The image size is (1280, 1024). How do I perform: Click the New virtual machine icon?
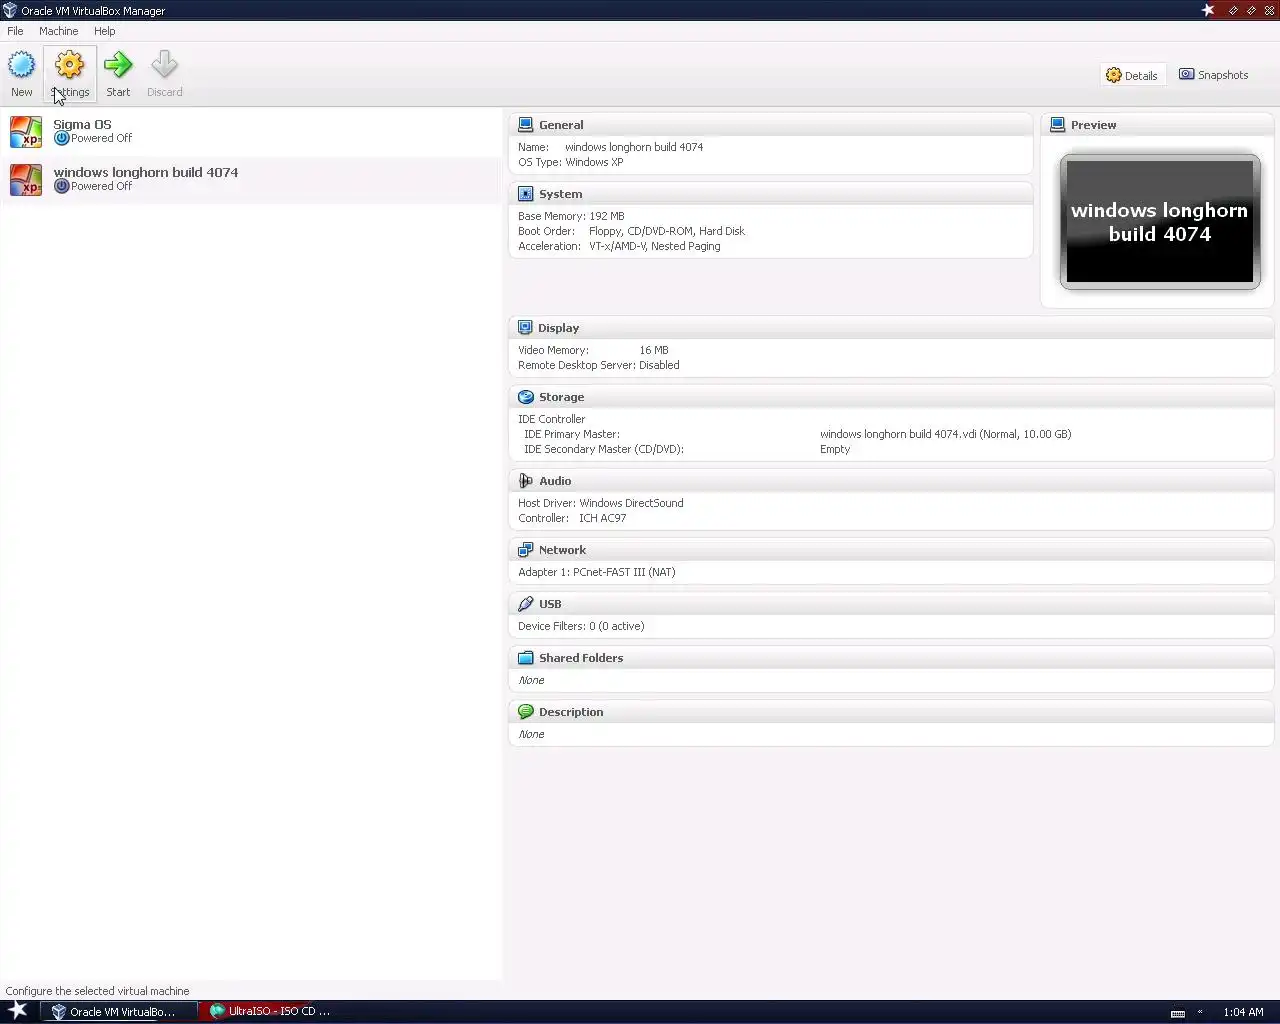click(21, 66)
